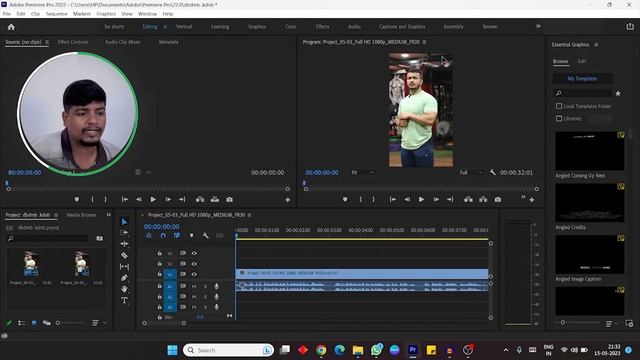Open the File menu
Viewport: 640px width, 360px height.
(7, 14)
